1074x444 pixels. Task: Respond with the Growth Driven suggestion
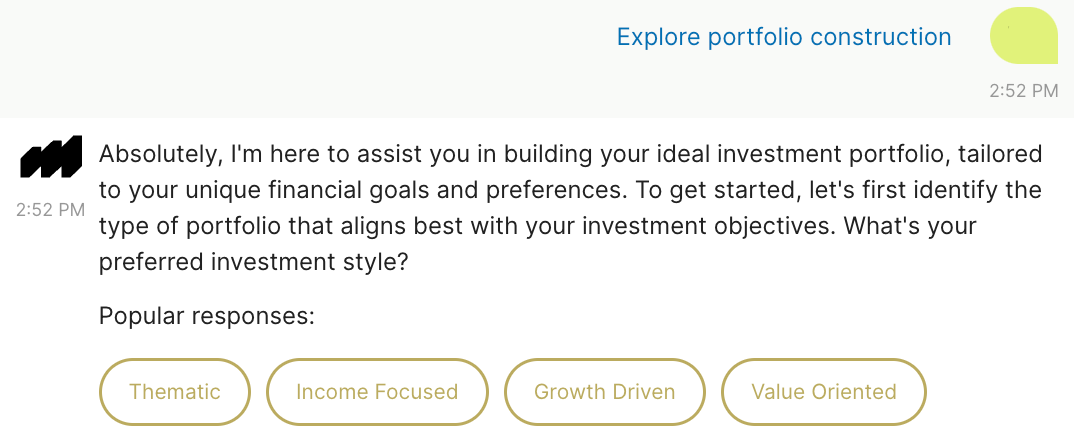tap(605, 391)
